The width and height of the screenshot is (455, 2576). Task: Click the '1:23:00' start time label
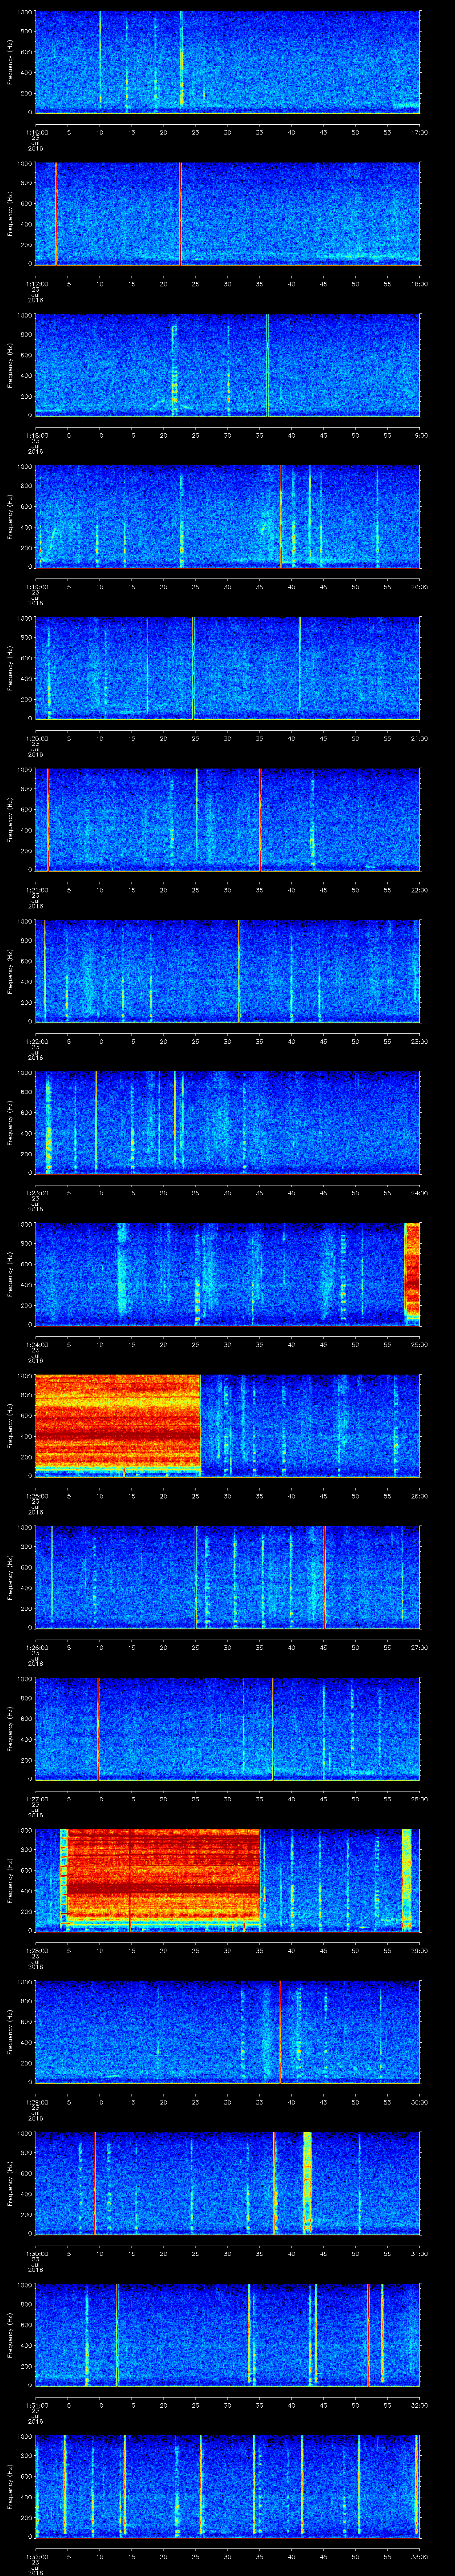pyautogui.click(x=36, y=1193)
